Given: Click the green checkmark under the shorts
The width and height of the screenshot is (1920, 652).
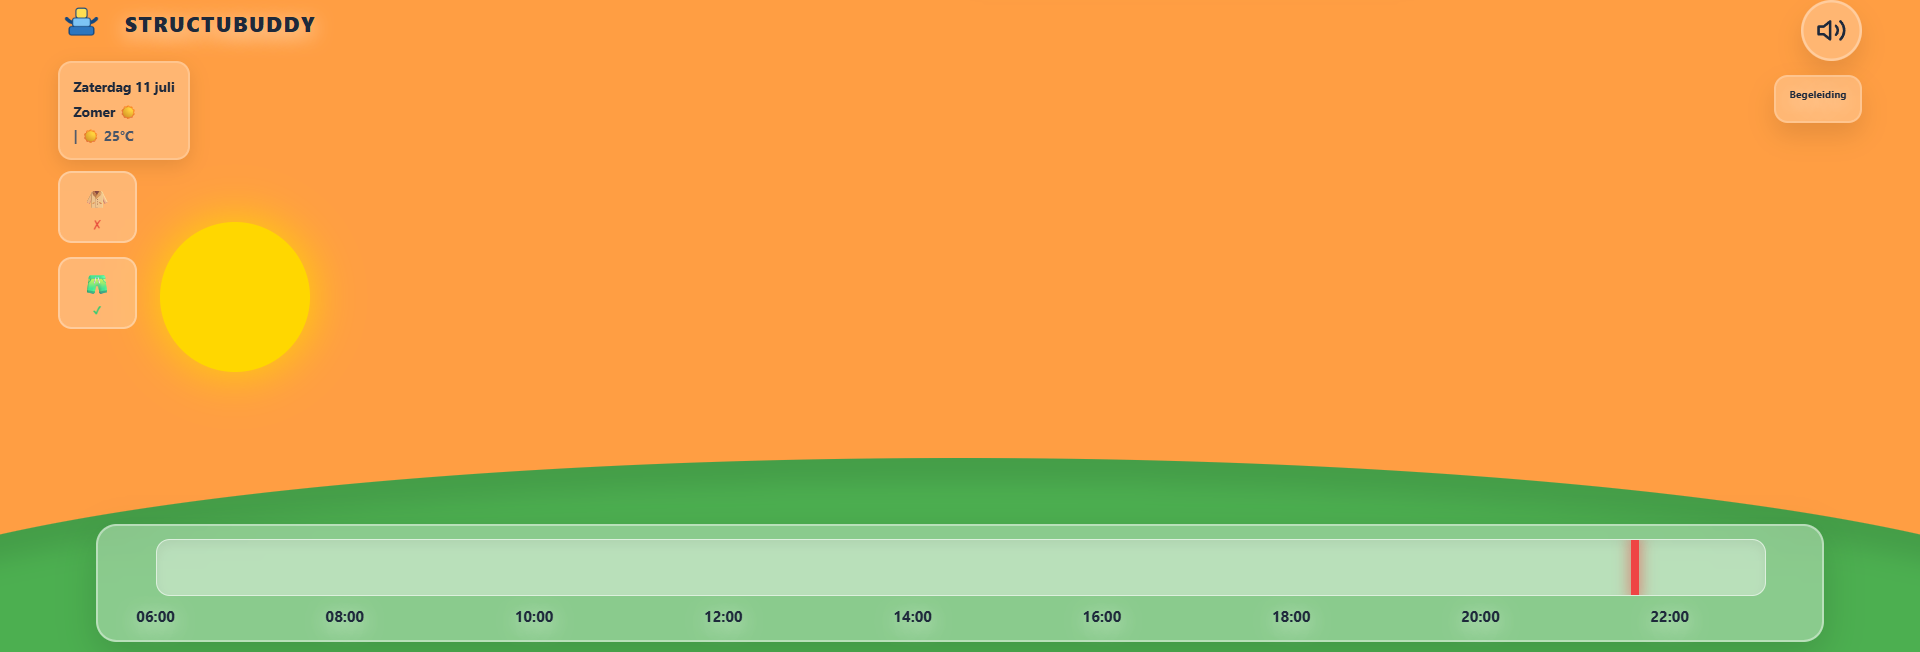Looking at the screenshot, I should 97,311.
